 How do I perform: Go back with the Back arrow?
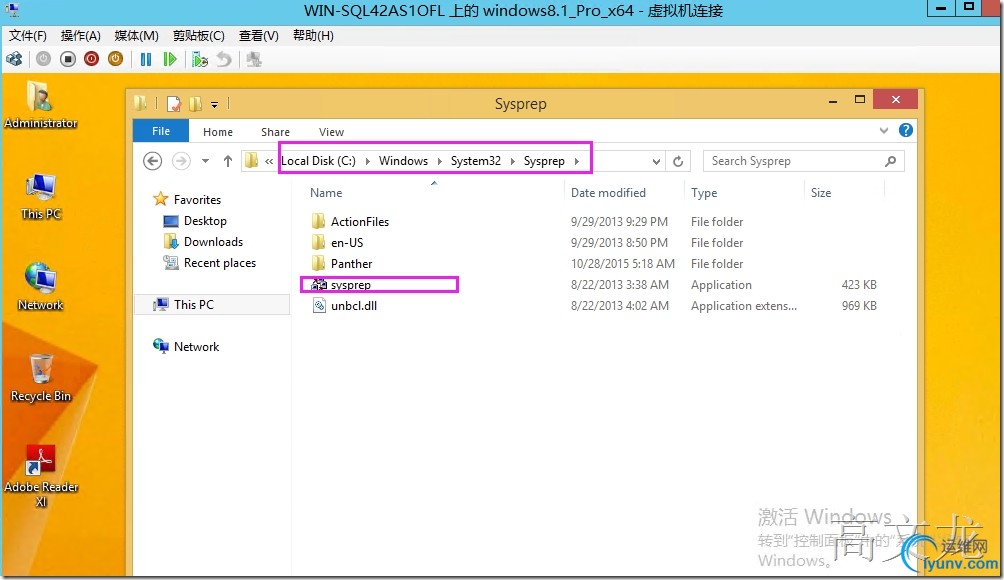click(152, 161)
